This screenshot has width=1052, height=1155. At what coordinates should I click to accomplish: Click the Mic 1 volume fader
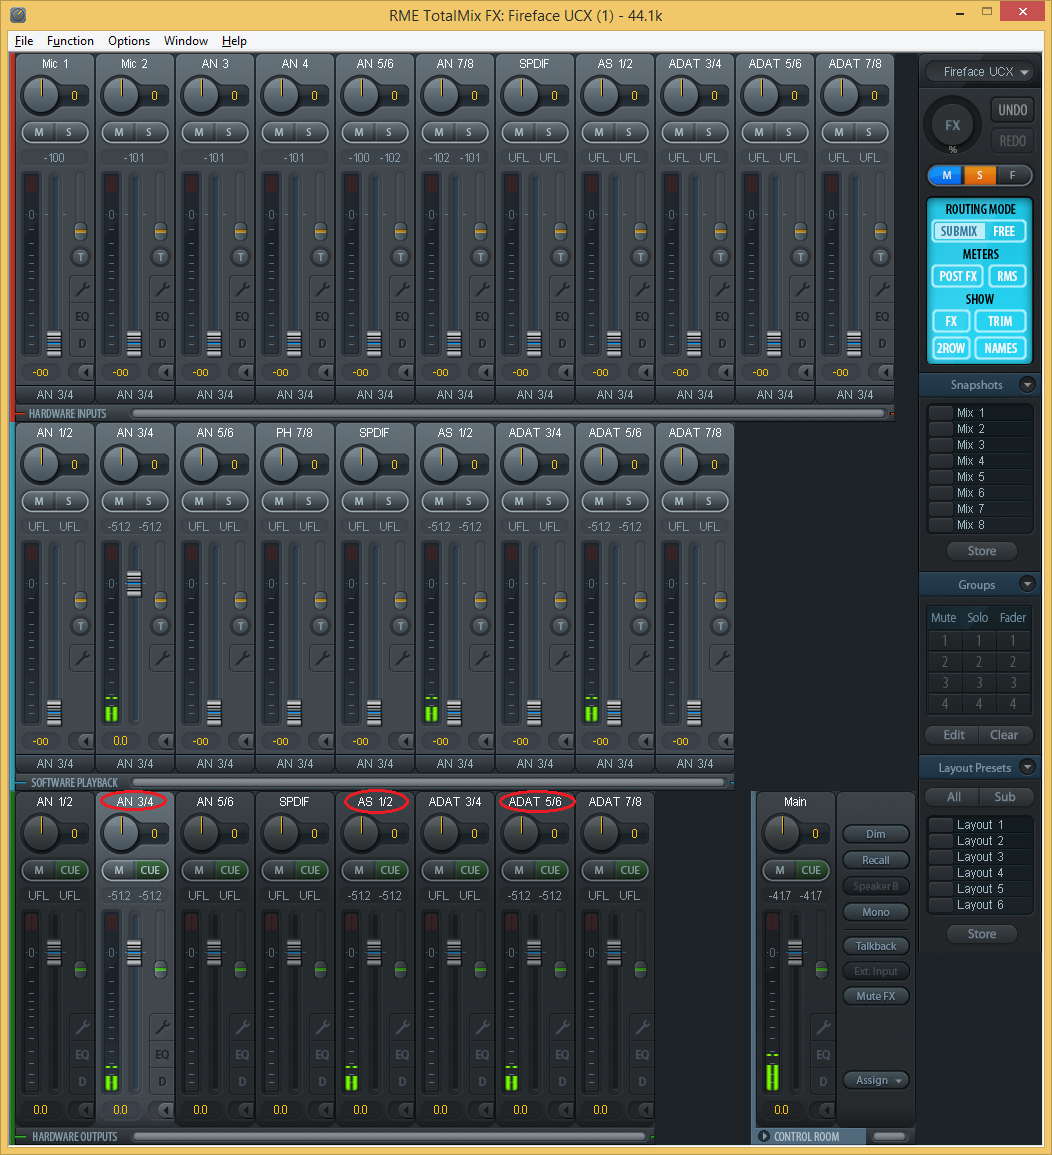point(54,343)
